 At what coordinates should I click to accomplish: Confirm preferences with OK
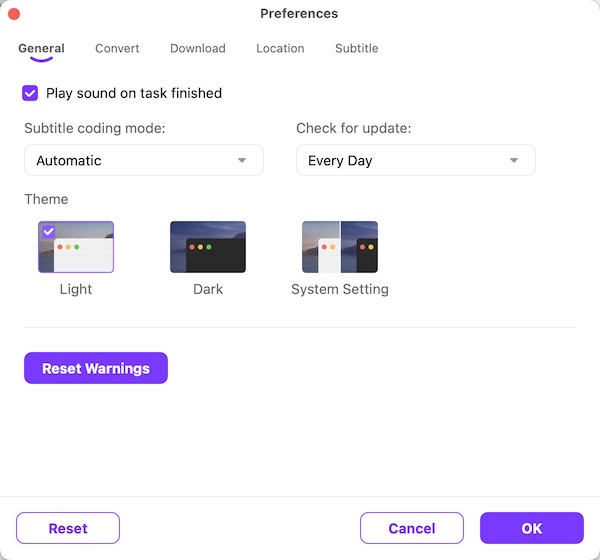click(x=531, y=528)
